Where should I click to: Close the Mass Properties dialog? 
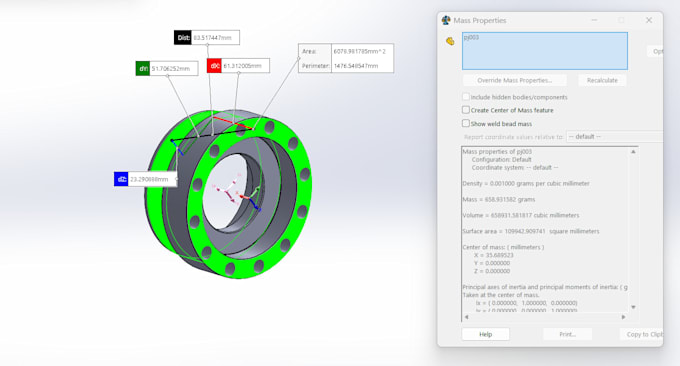(x=649, y=20)
